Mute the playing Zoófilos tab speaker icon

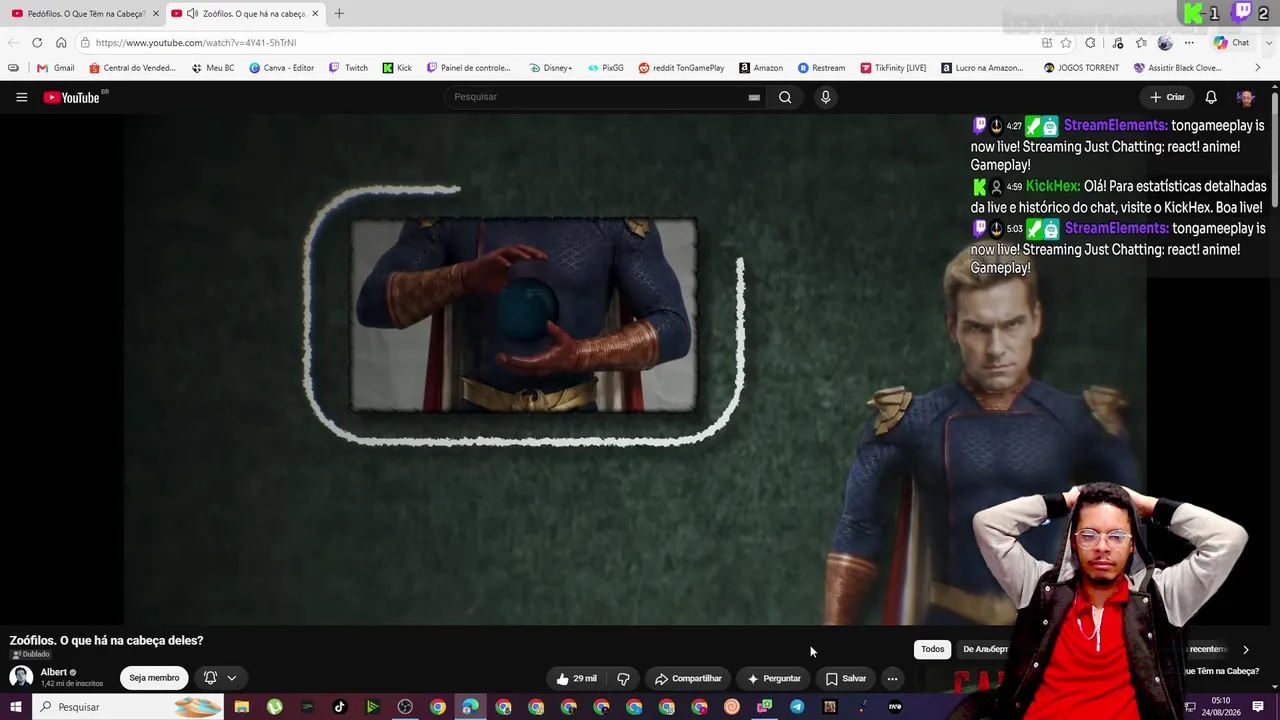[x=191, y=13]
